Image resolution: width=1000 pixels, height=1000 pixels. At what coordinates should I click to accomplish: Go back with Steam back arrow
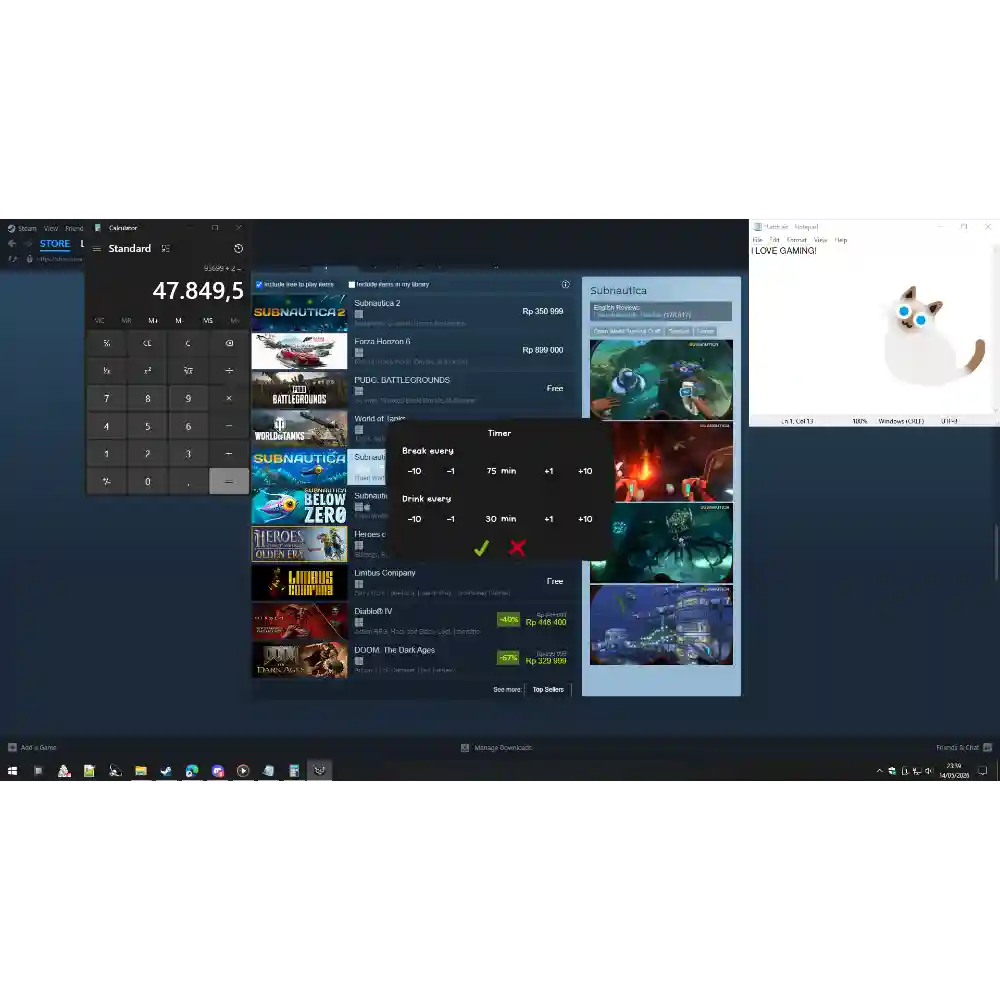coord(11,244)
